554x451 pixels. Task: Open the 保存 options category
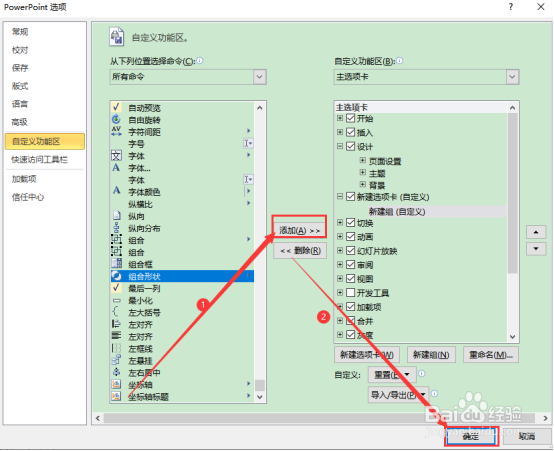click(20, 68)
